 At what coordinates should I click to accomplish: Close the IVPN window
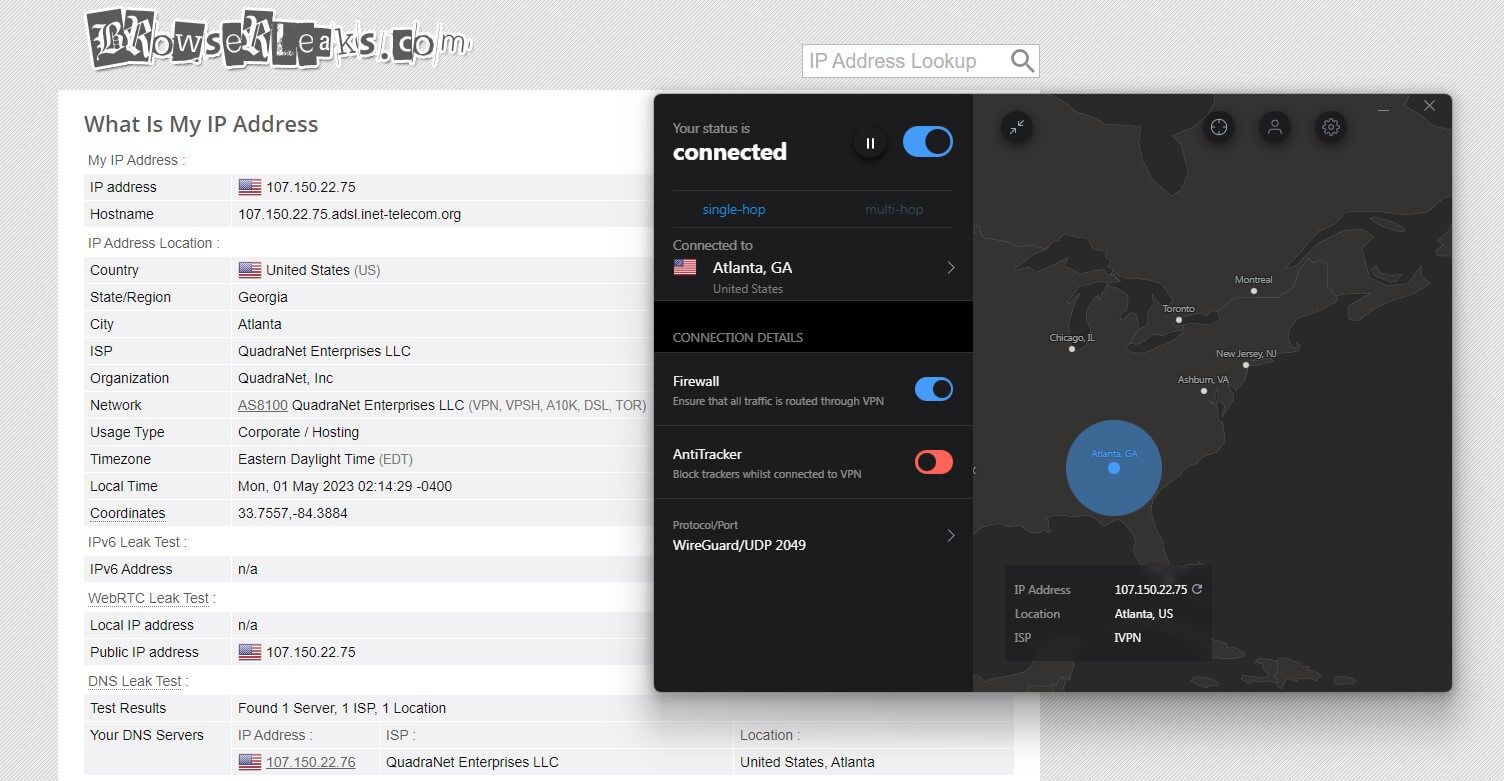[1429, 105]
